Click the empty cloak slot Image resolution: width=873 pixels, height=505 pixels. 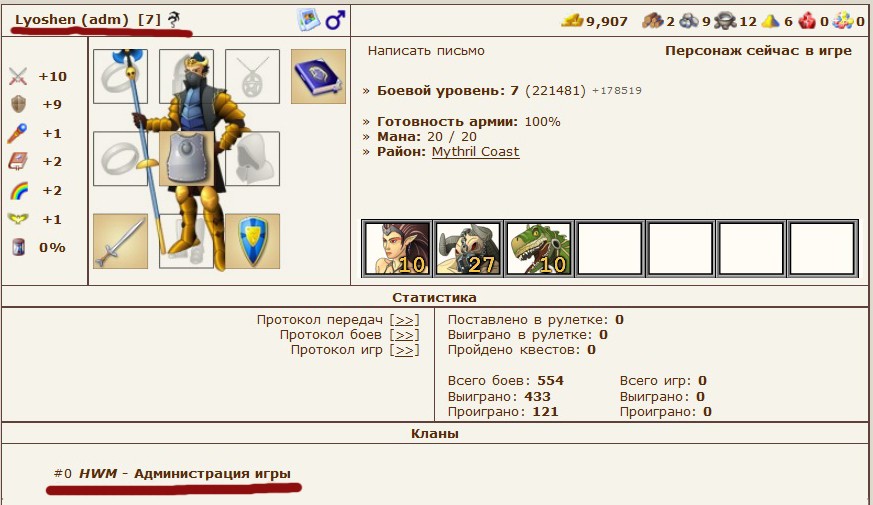(252, 159)
